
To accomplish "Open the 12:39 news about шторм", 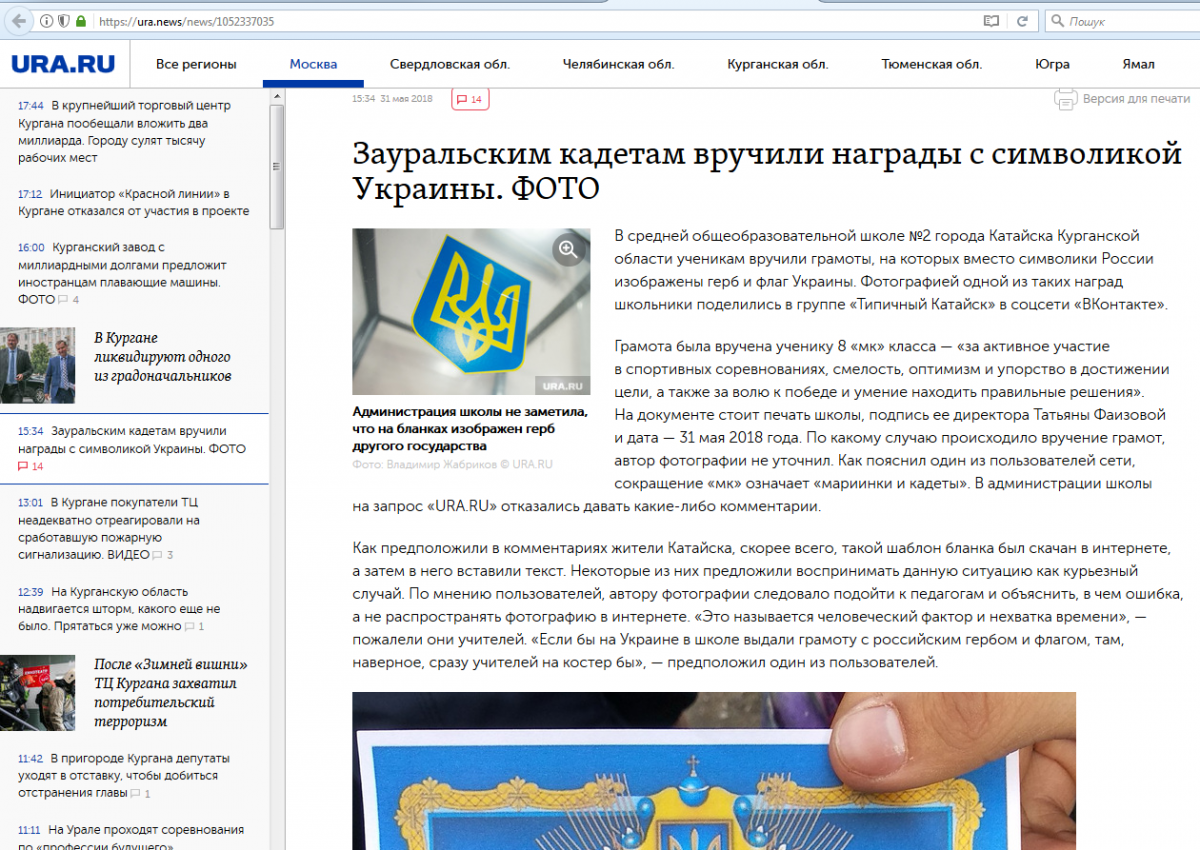I will coord(119,608).
